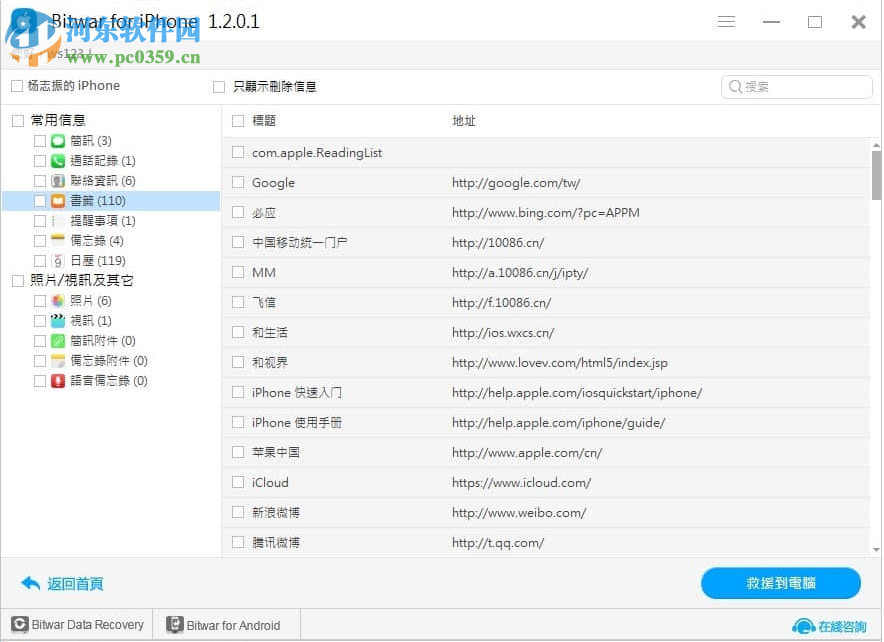The height and width of the screenshot is (642, 884).
Task: Check the 只顯示刪除信息 filter checkbox
Action: [218, 86]
